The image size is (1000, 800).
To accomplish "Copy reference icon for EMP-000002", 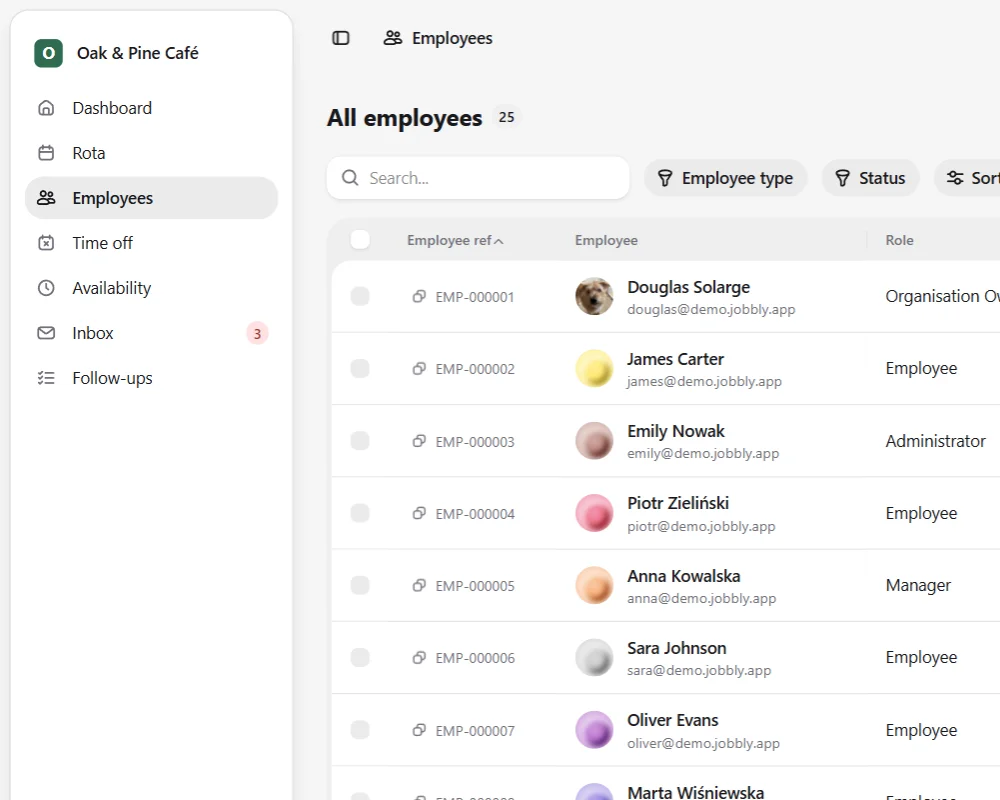I will [419, 369].
